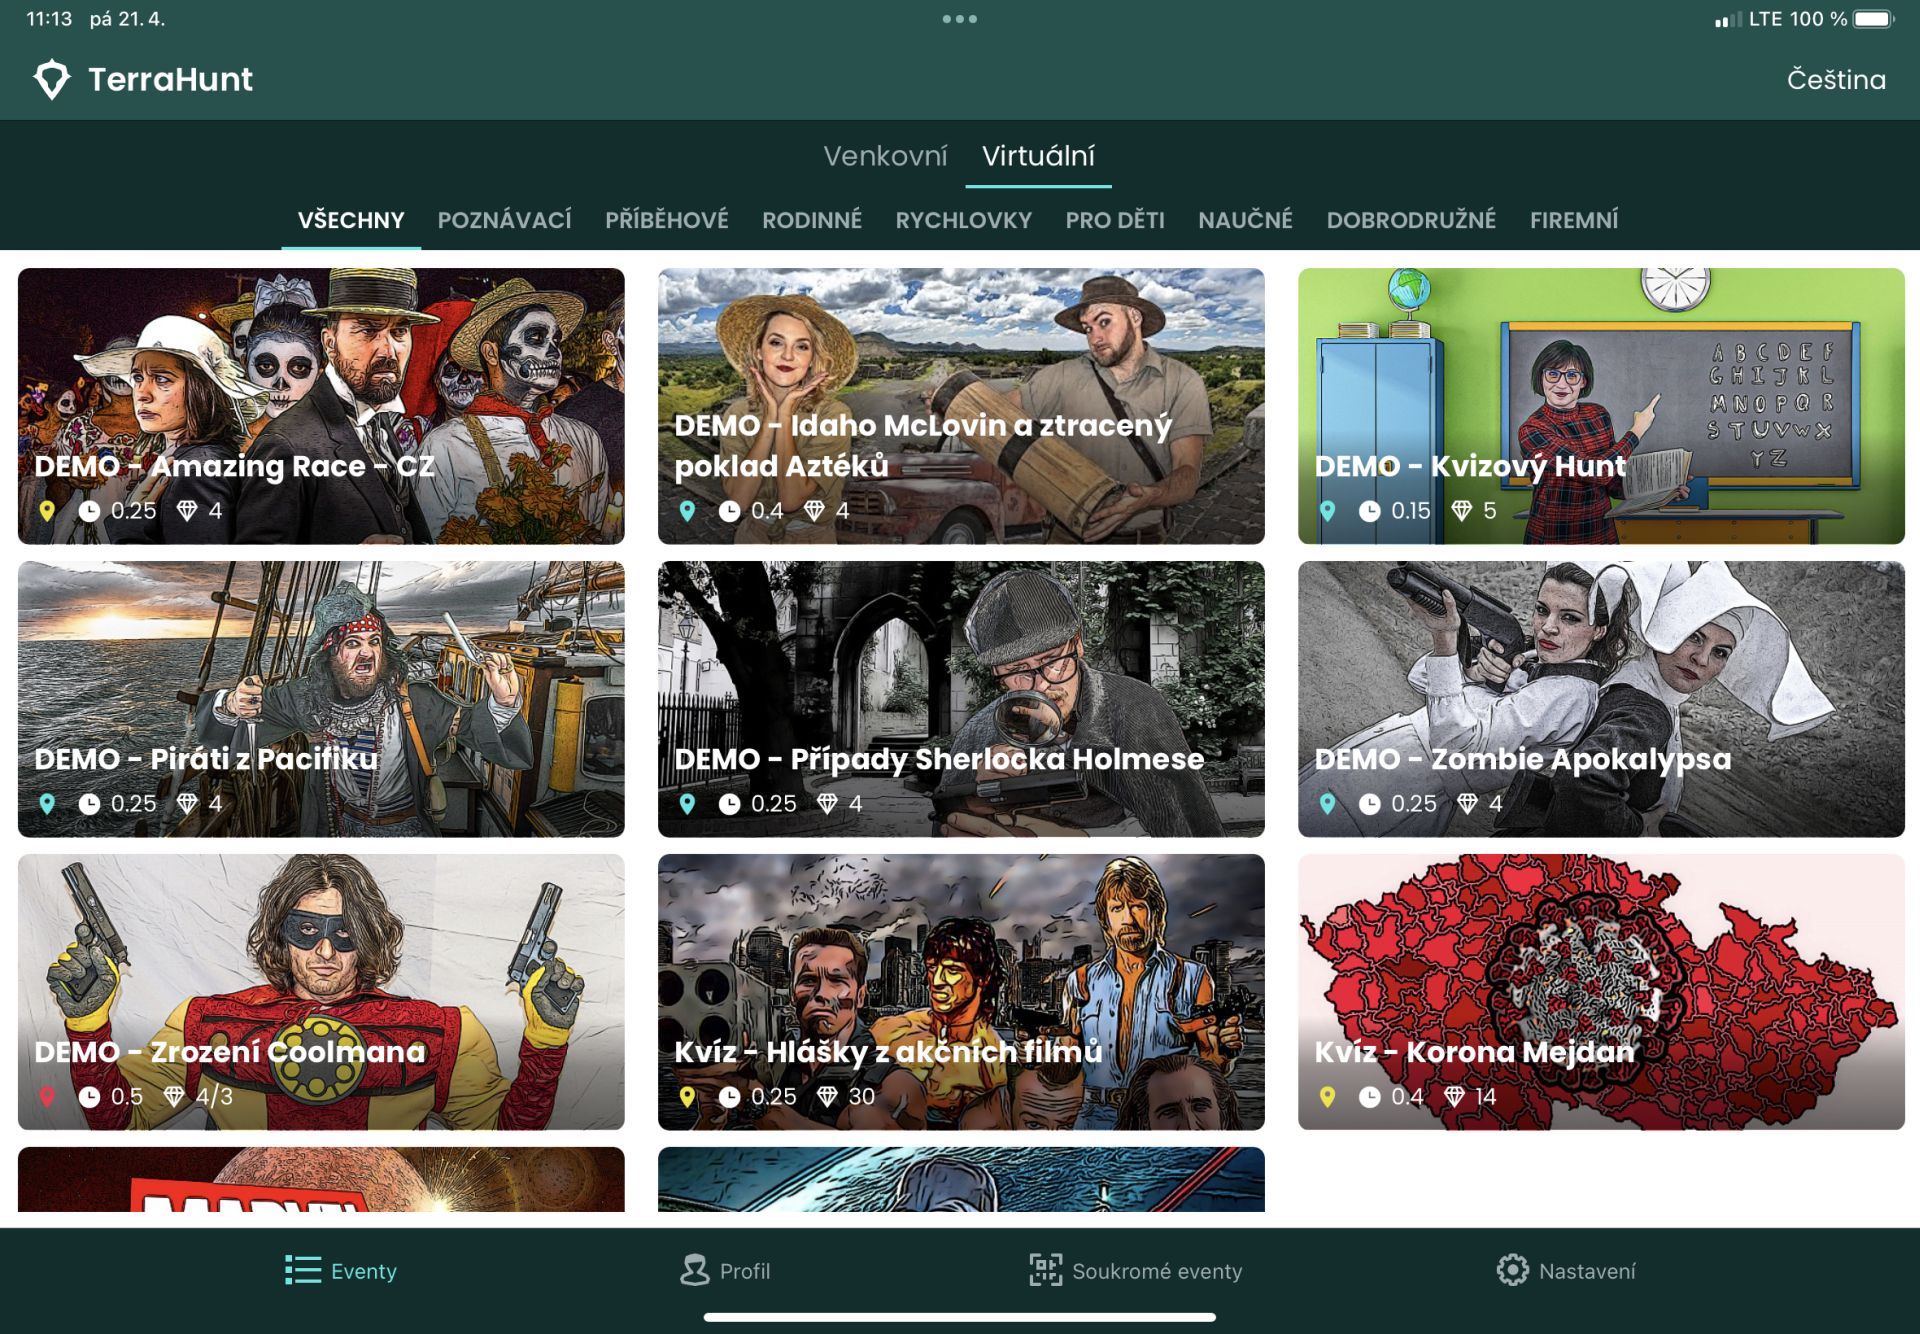Tap location pin on Zombie Apokalypsa card
The height and width of the screenshot is (1334, 1920).
[1327, 804]
